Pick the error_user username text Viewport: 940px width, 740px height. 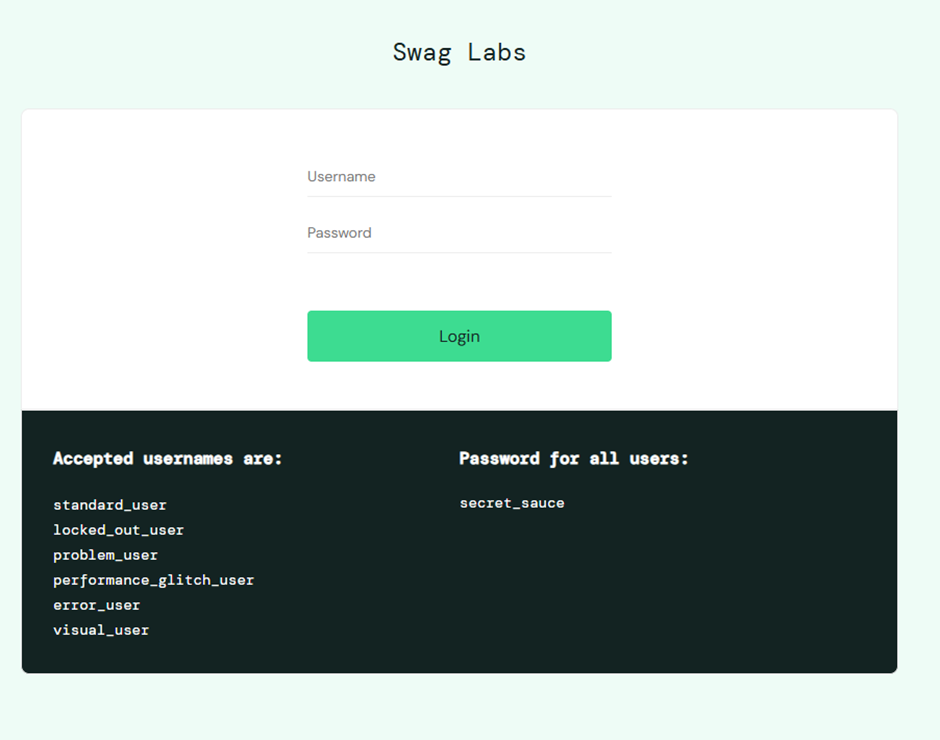(x=96, y=605)
